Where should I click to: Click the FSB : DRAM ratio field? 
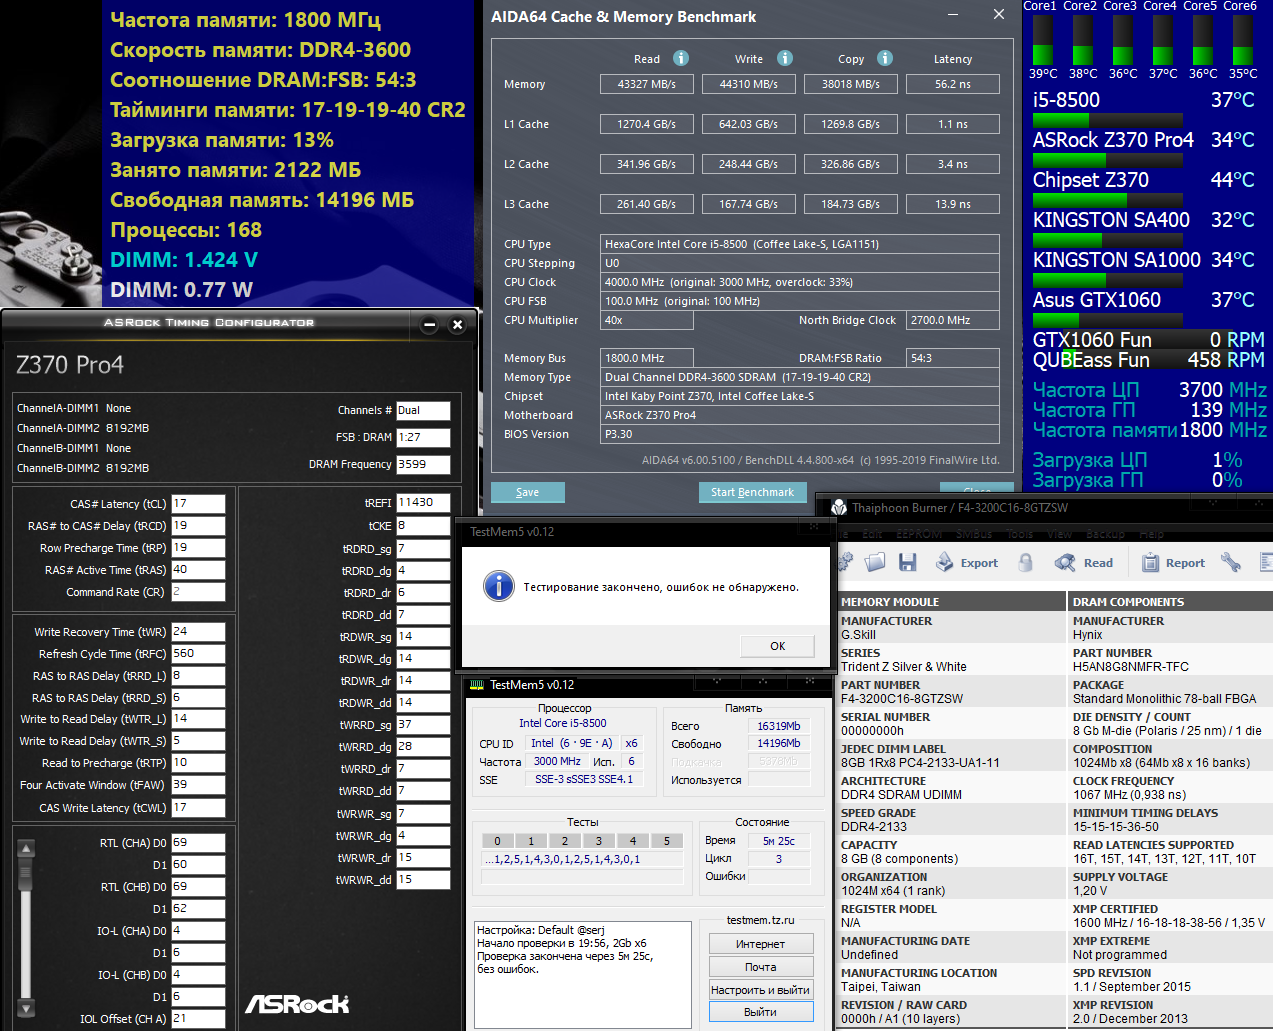tap(423, 437)
